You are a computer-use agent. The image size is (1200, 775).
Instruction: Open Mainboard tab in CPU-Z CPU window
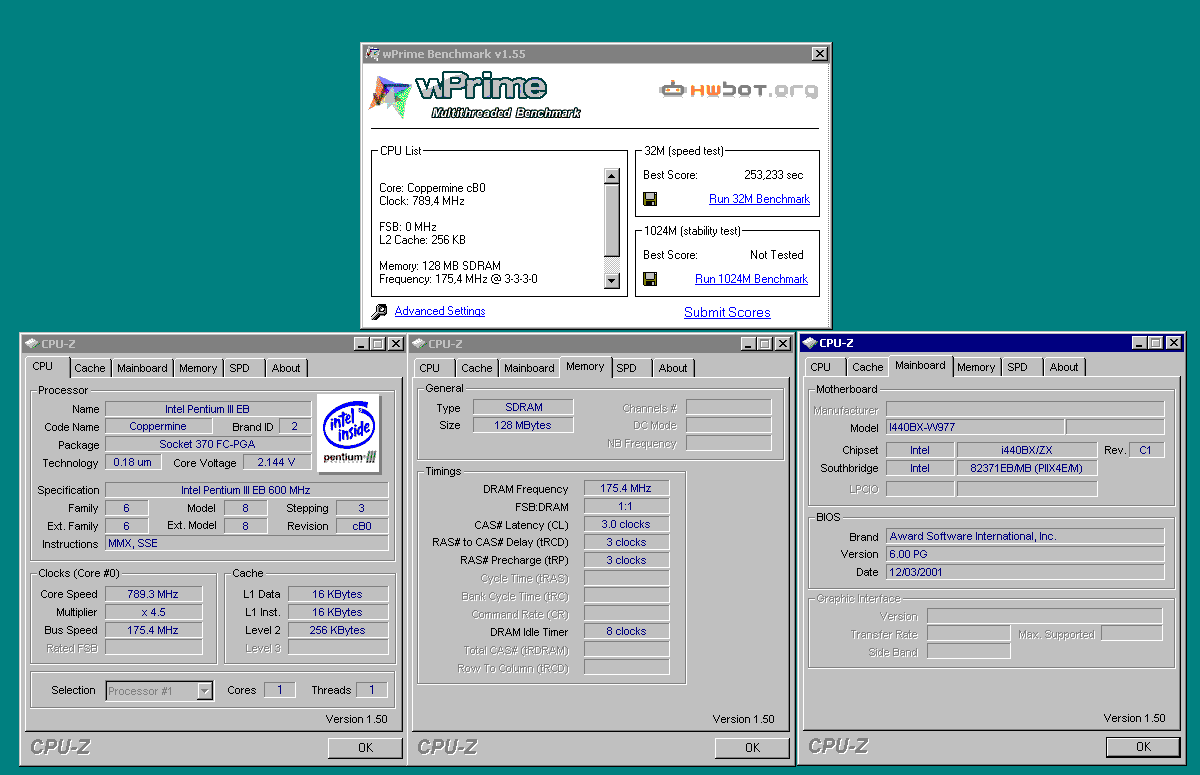coord(142,368)
